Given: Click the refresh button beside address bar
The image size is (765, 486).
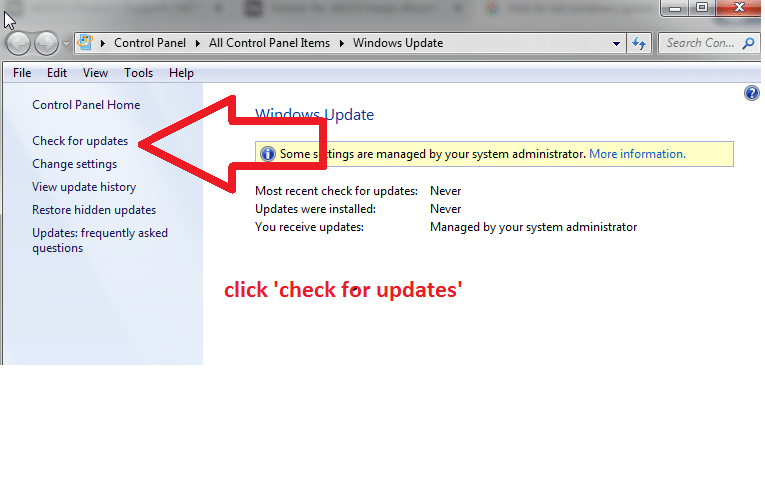Looking at the screenshot, I should 639,43.
